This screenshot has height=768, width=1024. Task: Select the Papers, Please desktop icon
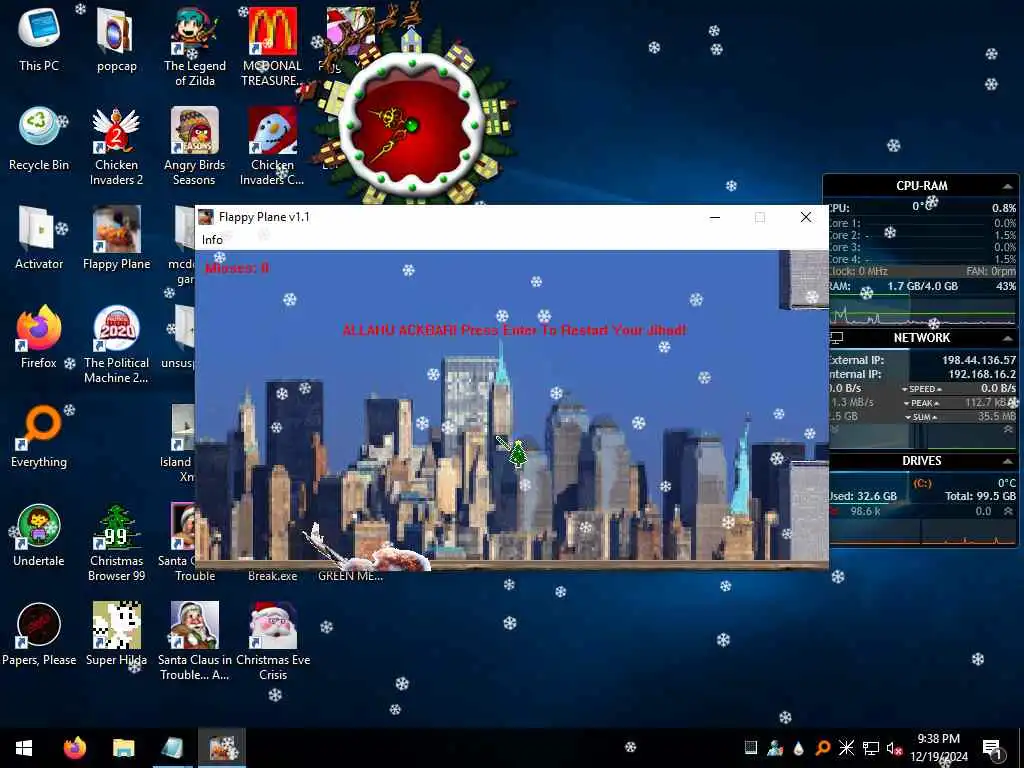(x=39, y=635)
